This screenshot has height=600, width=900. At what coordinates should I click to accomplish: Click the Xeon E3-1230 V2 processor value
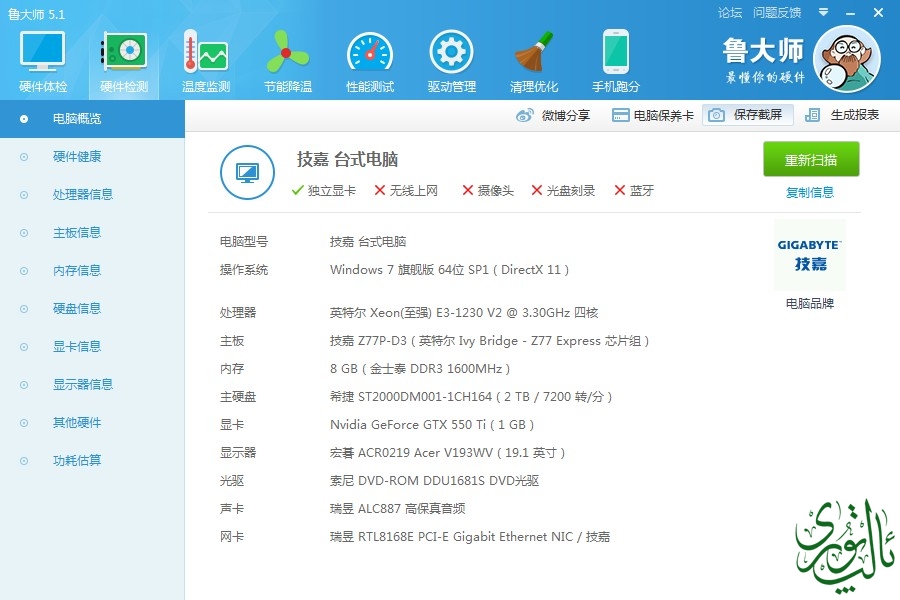464,312
